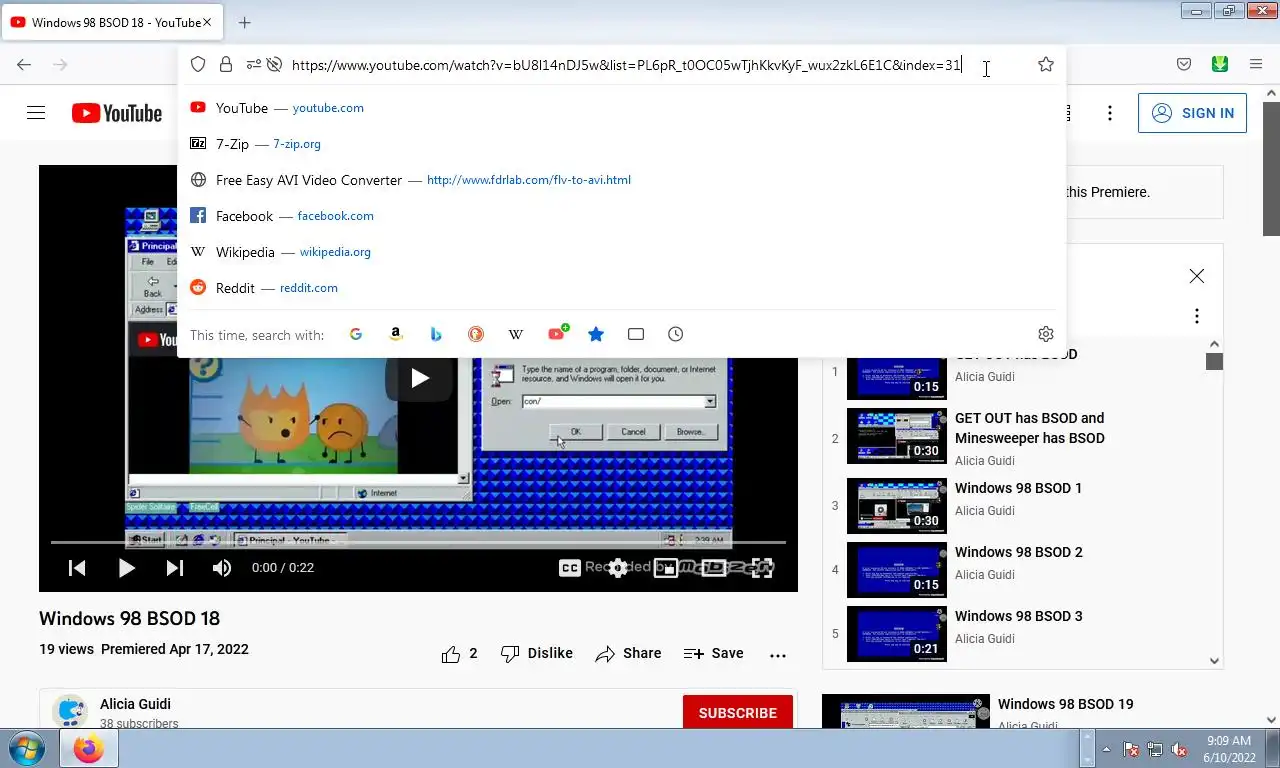Click the tracking protection shield icon
Image resolution: width=1280 pixels, height=768 pixels.
(198, 65)
